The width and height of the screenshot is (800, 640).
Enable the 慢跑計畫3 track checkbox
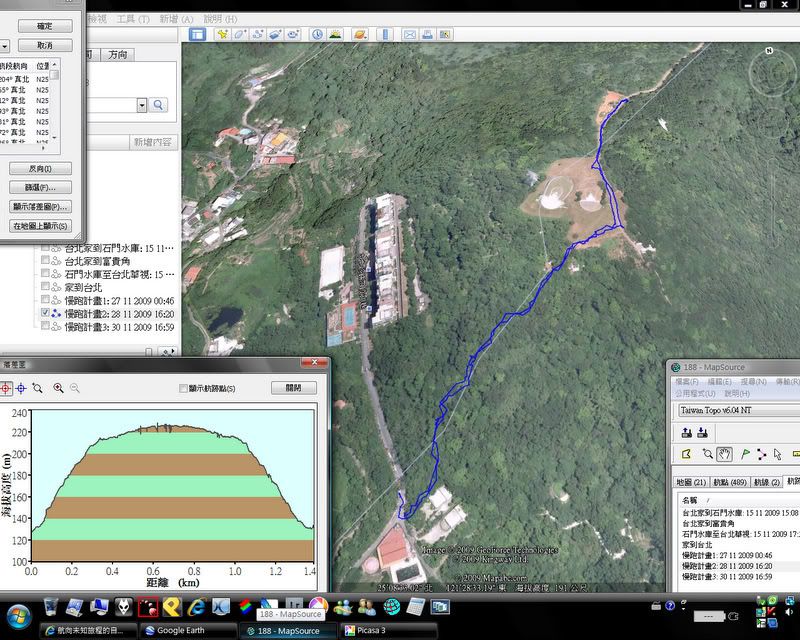44,327
